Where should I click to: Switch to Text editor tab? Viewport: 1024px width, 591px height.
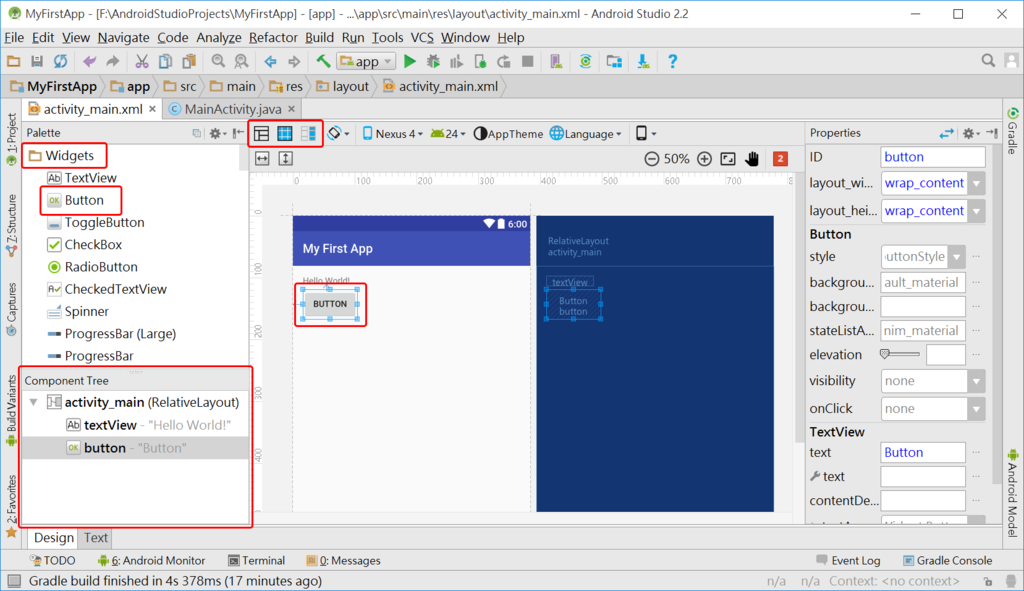pyautogui.click(x=95, y=537)
